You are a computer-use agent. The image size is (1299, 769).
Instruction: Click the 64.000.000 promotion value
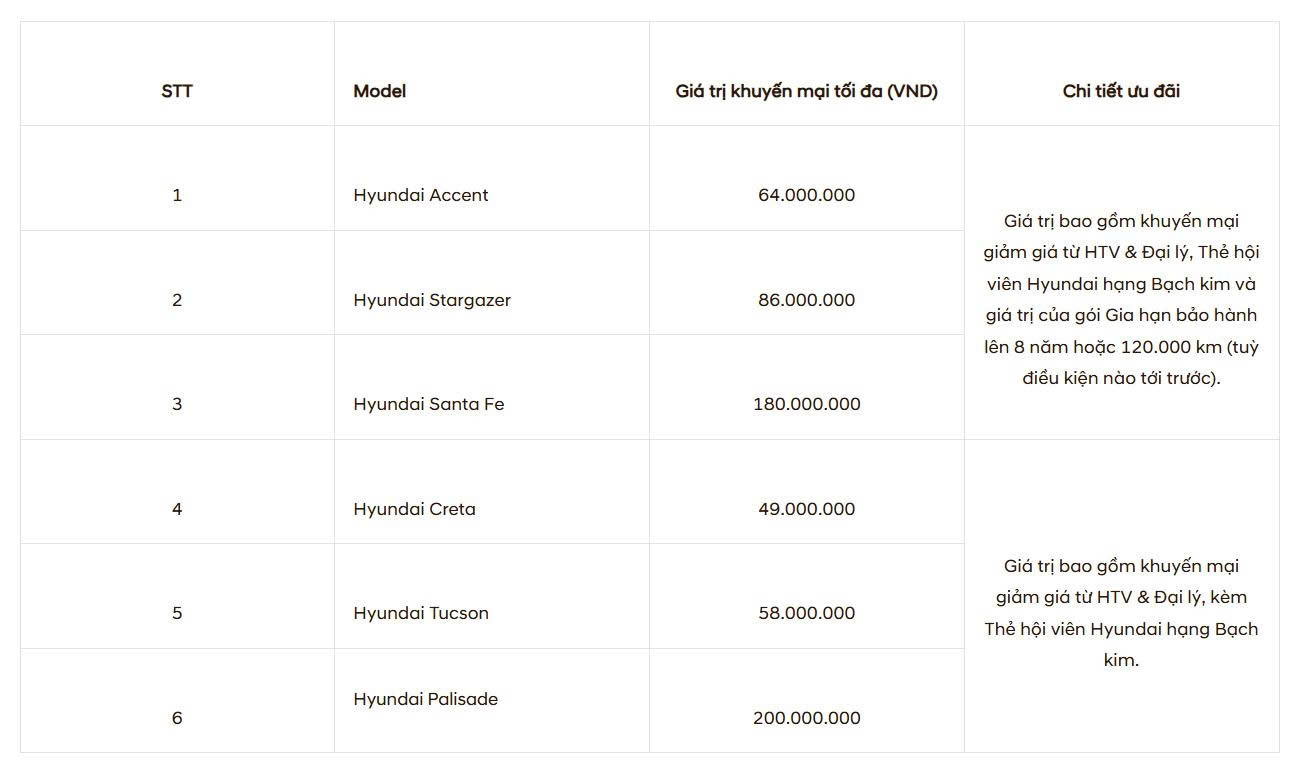click(806, 195)
